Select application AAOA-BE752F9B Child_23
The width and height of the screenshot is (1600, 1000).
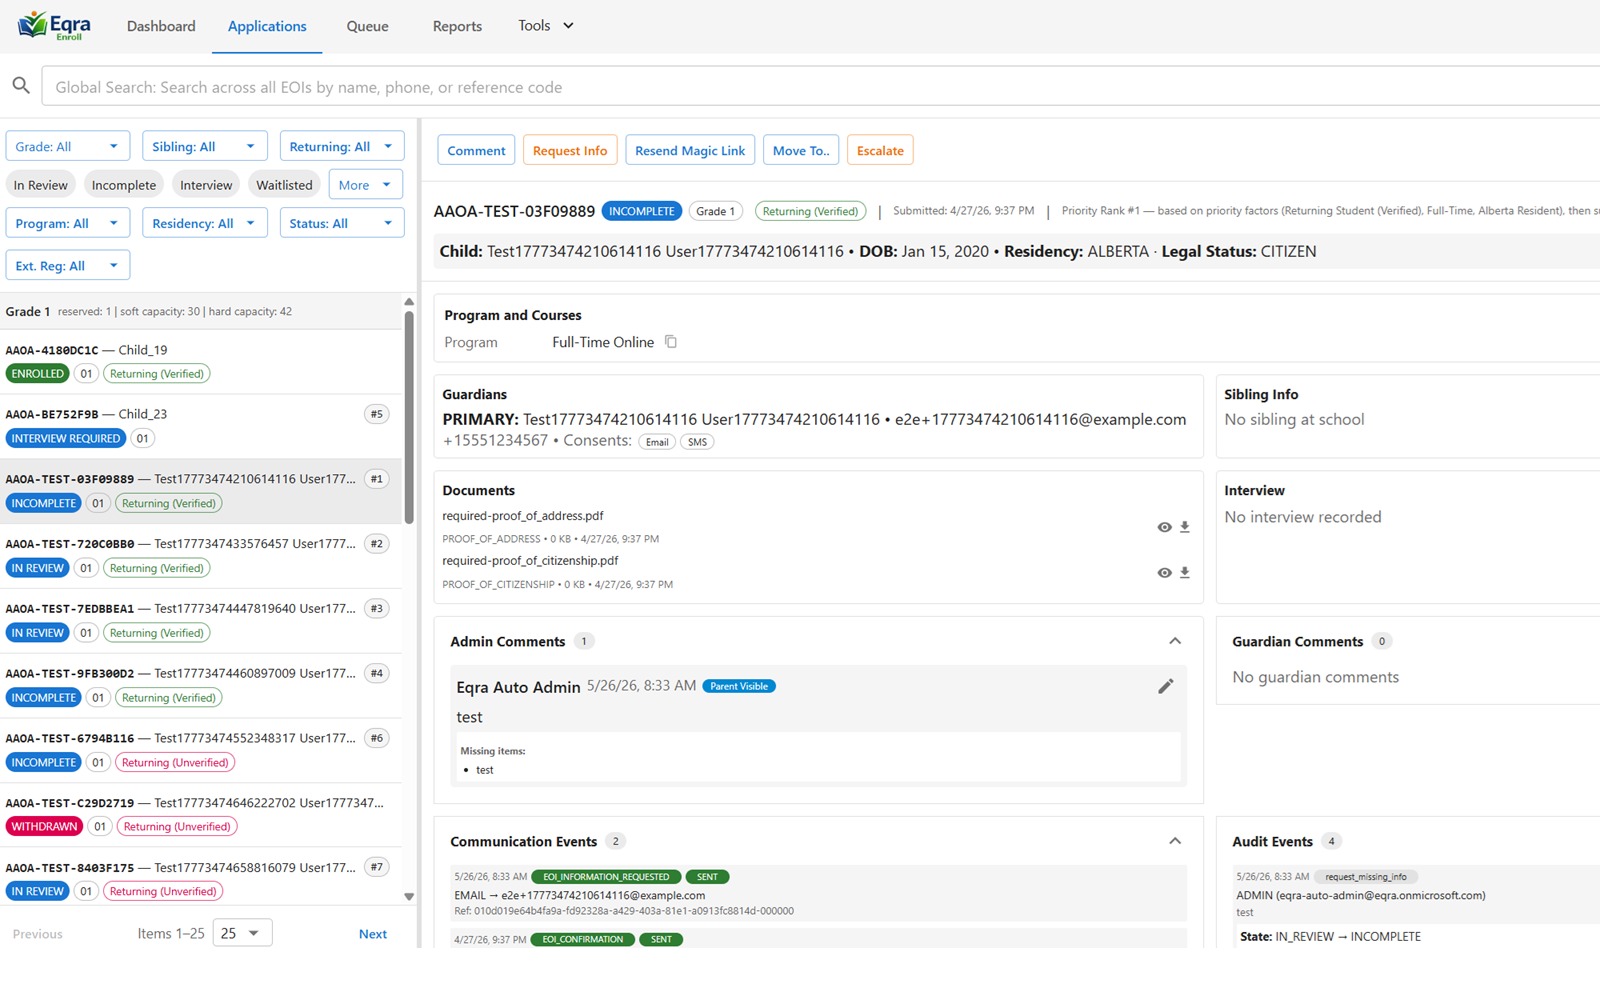(201, 426)
